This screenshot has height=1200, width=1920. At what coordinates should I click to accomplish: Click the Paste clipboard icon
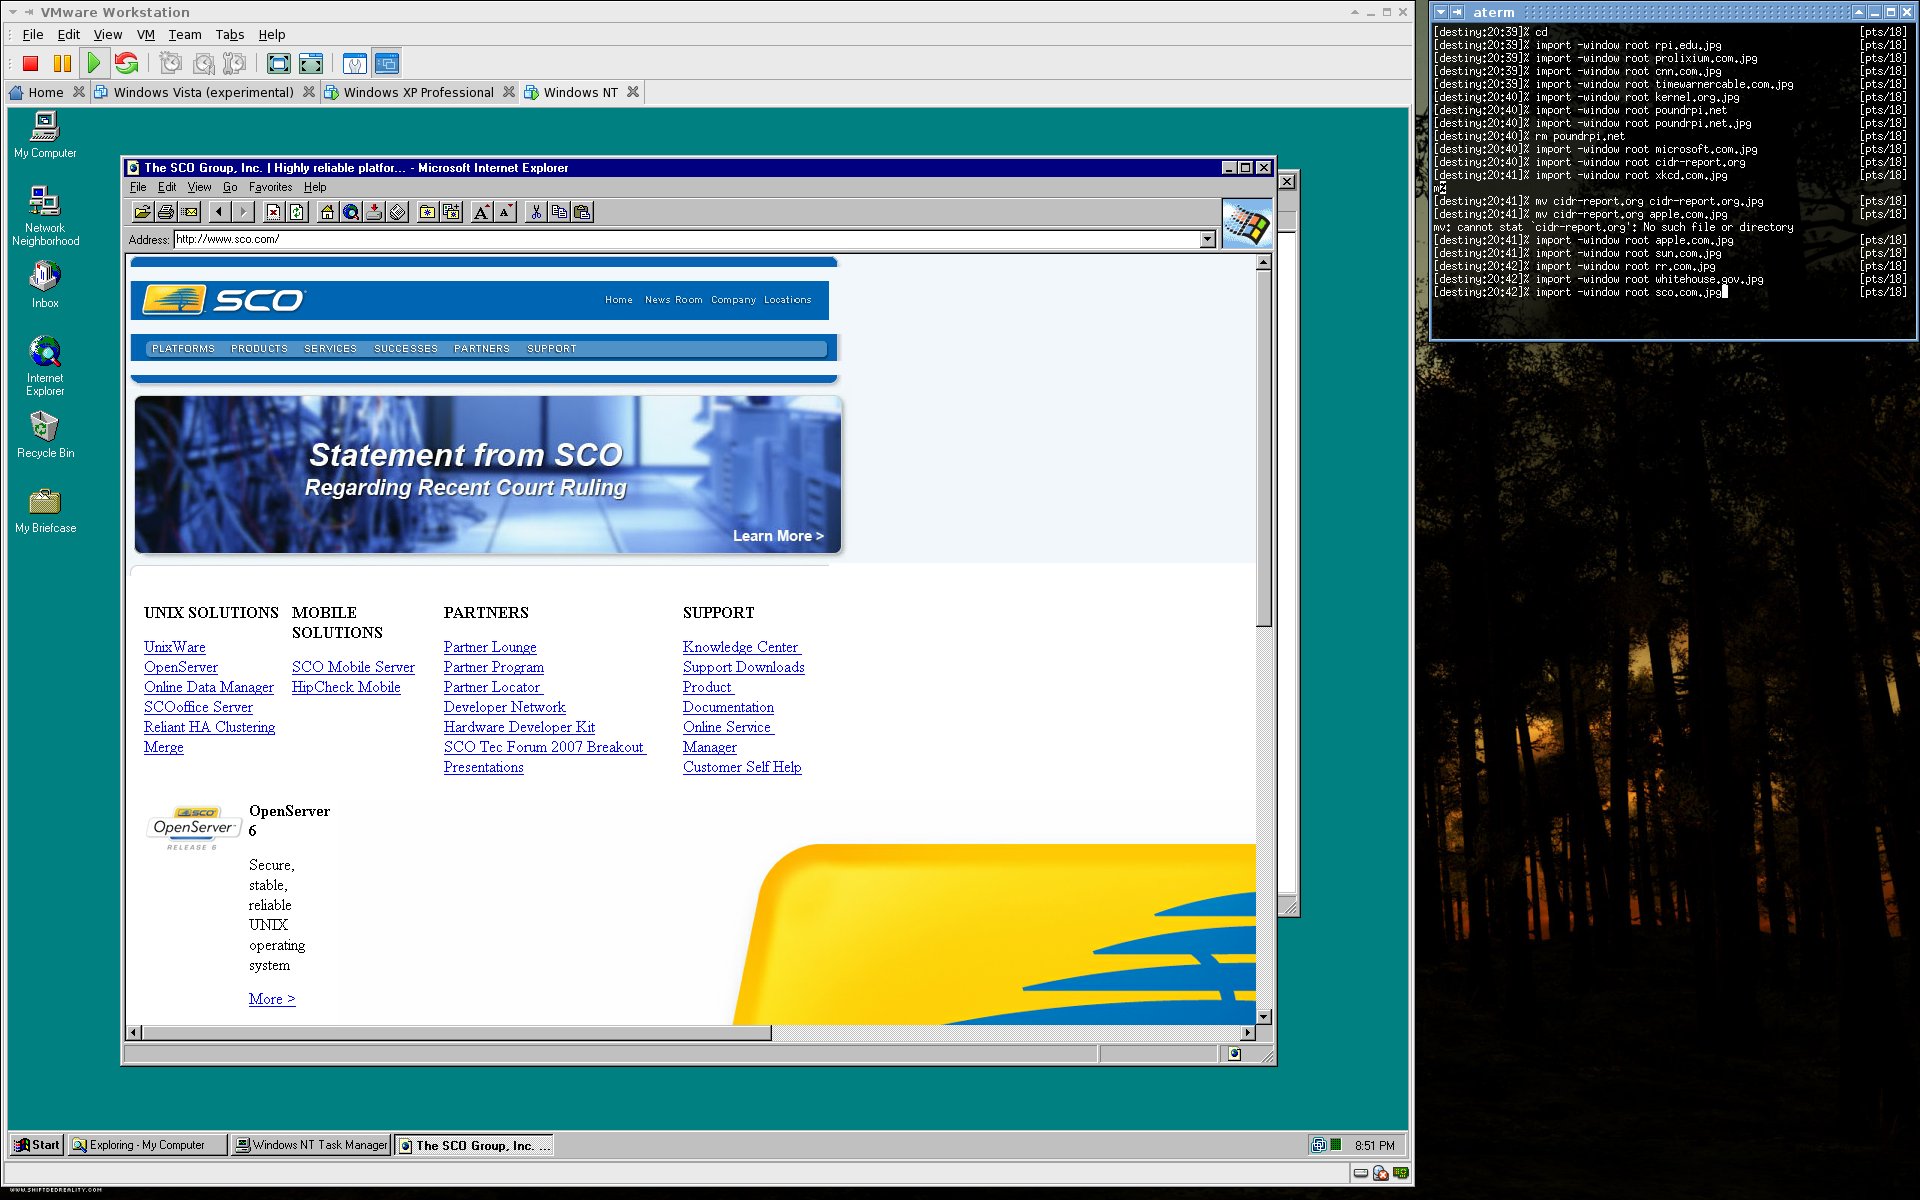click(583, 212)
